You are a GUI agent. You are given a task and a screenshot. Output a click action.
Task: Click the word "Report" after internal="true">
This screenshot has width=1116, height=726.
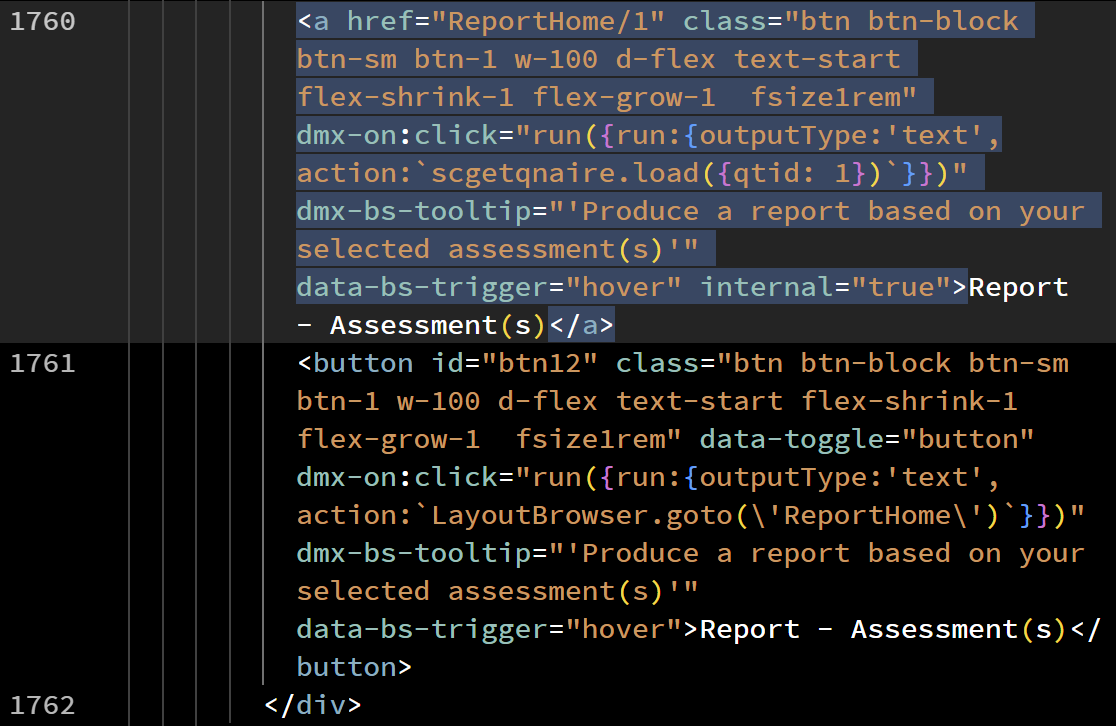click(1018, 287)
